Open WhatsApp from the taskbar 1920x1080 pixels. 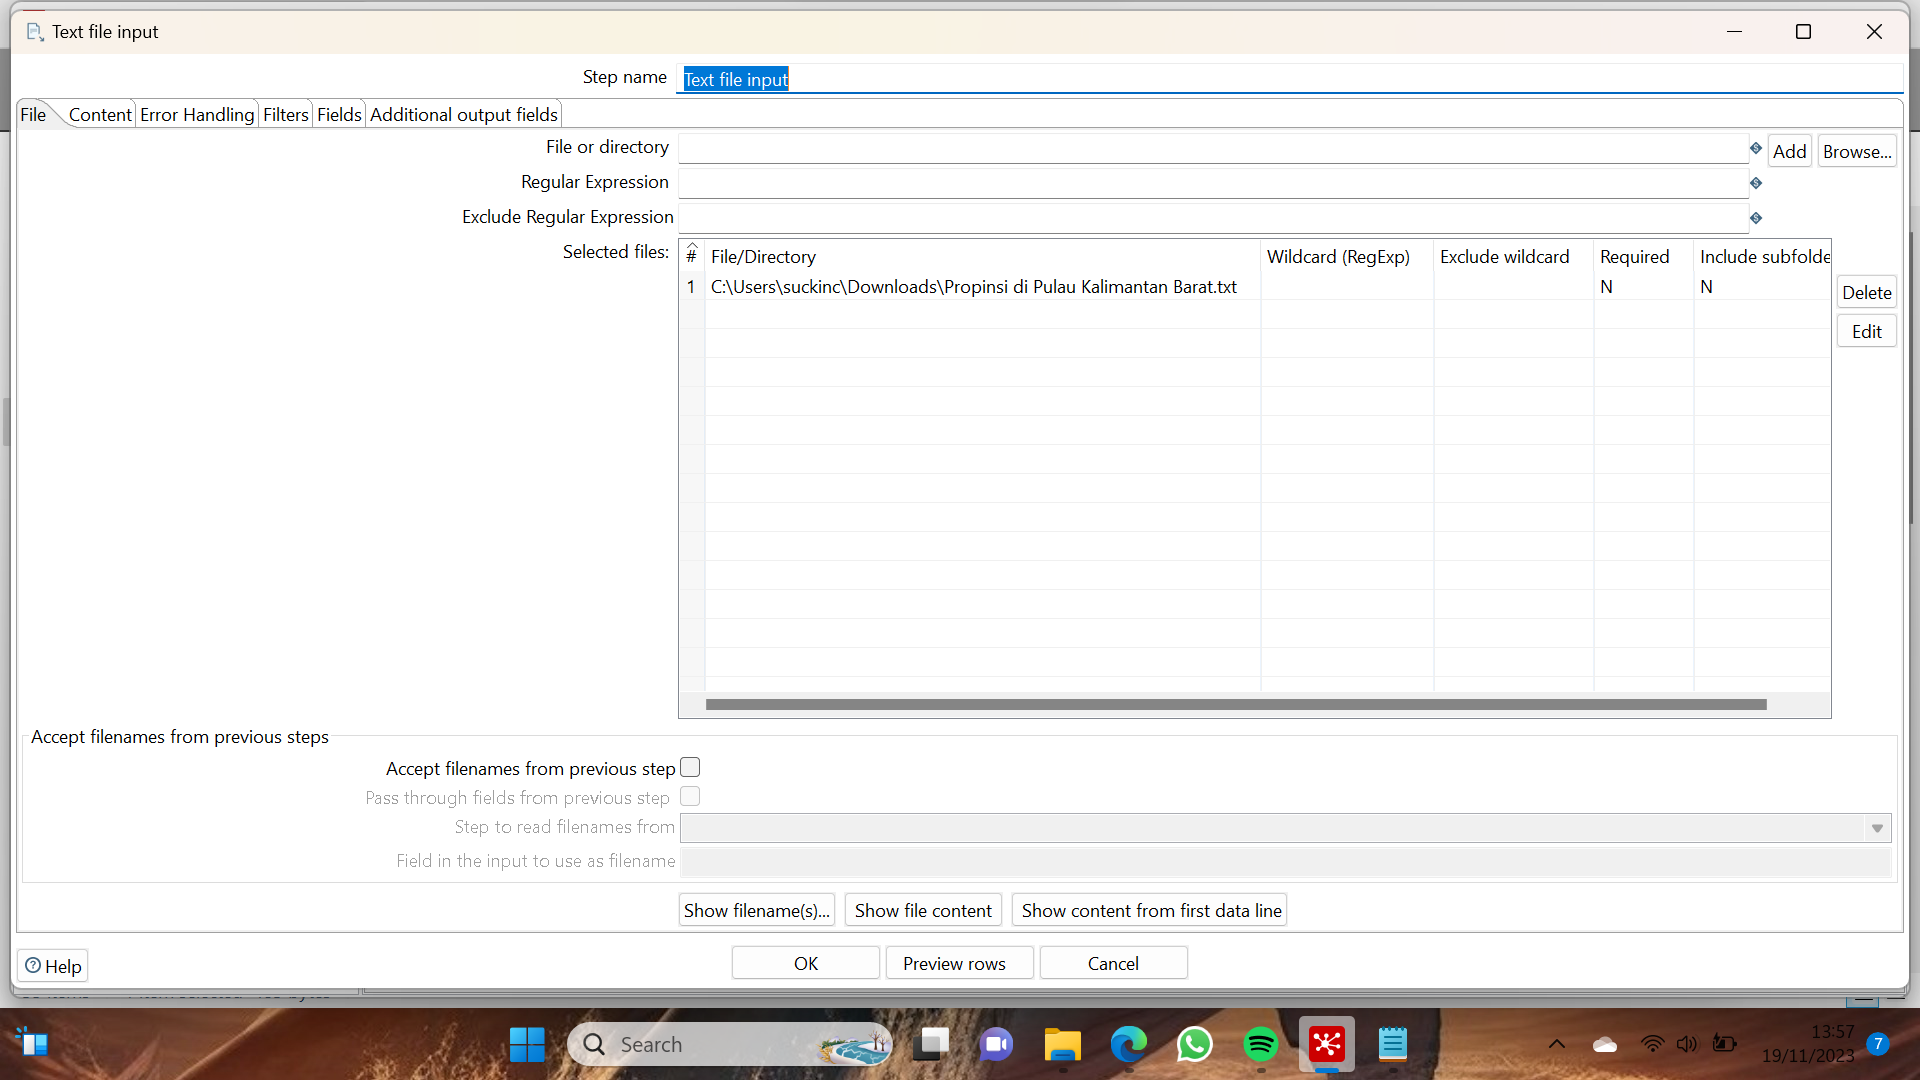pyautogui.click(x=1194, y=1045)
